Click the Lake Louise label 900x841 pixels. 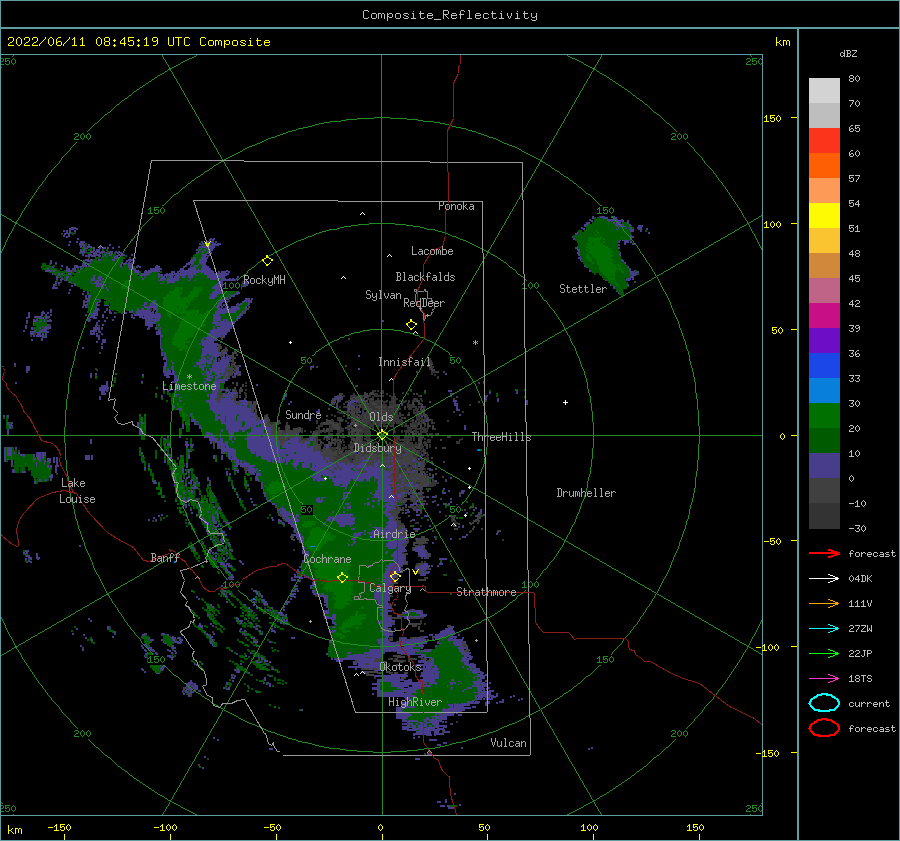coord(77,491)
